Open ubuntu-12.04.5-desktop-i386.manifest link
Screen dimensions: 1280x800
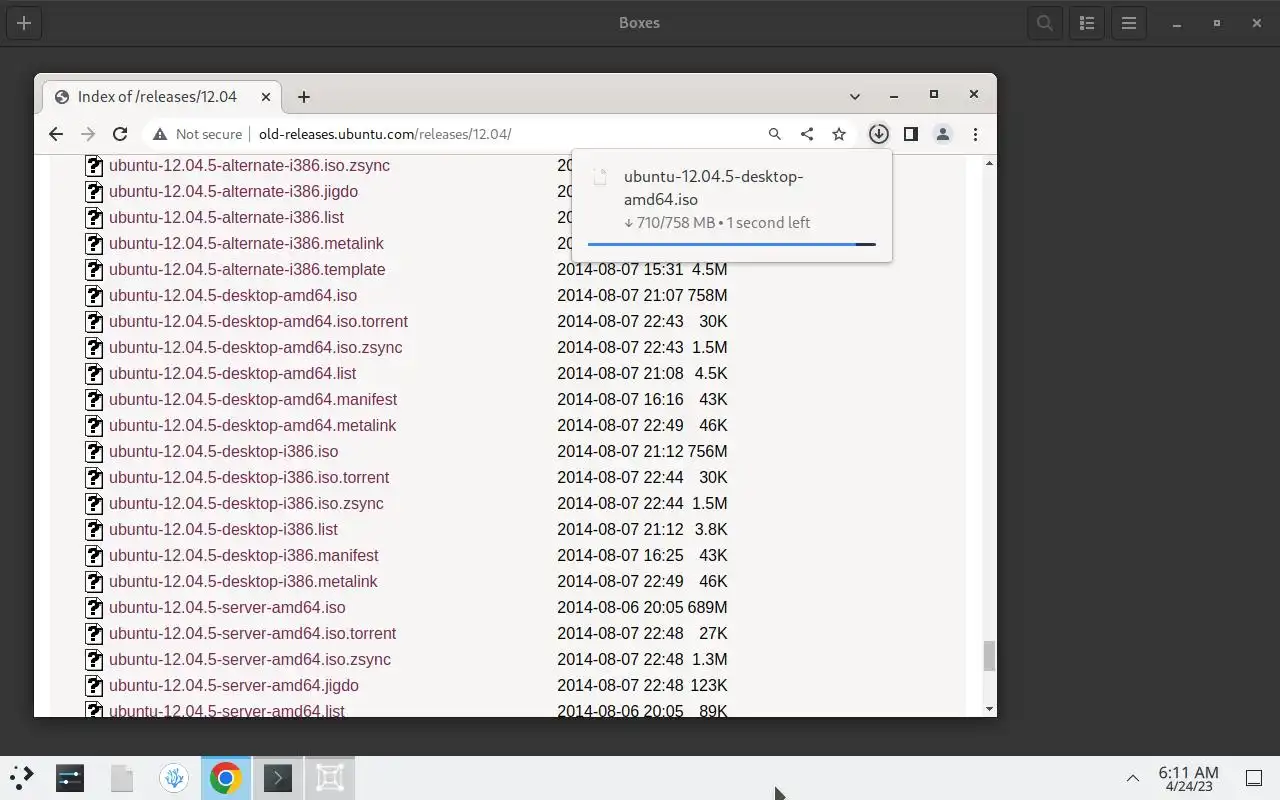coord(243,556)
